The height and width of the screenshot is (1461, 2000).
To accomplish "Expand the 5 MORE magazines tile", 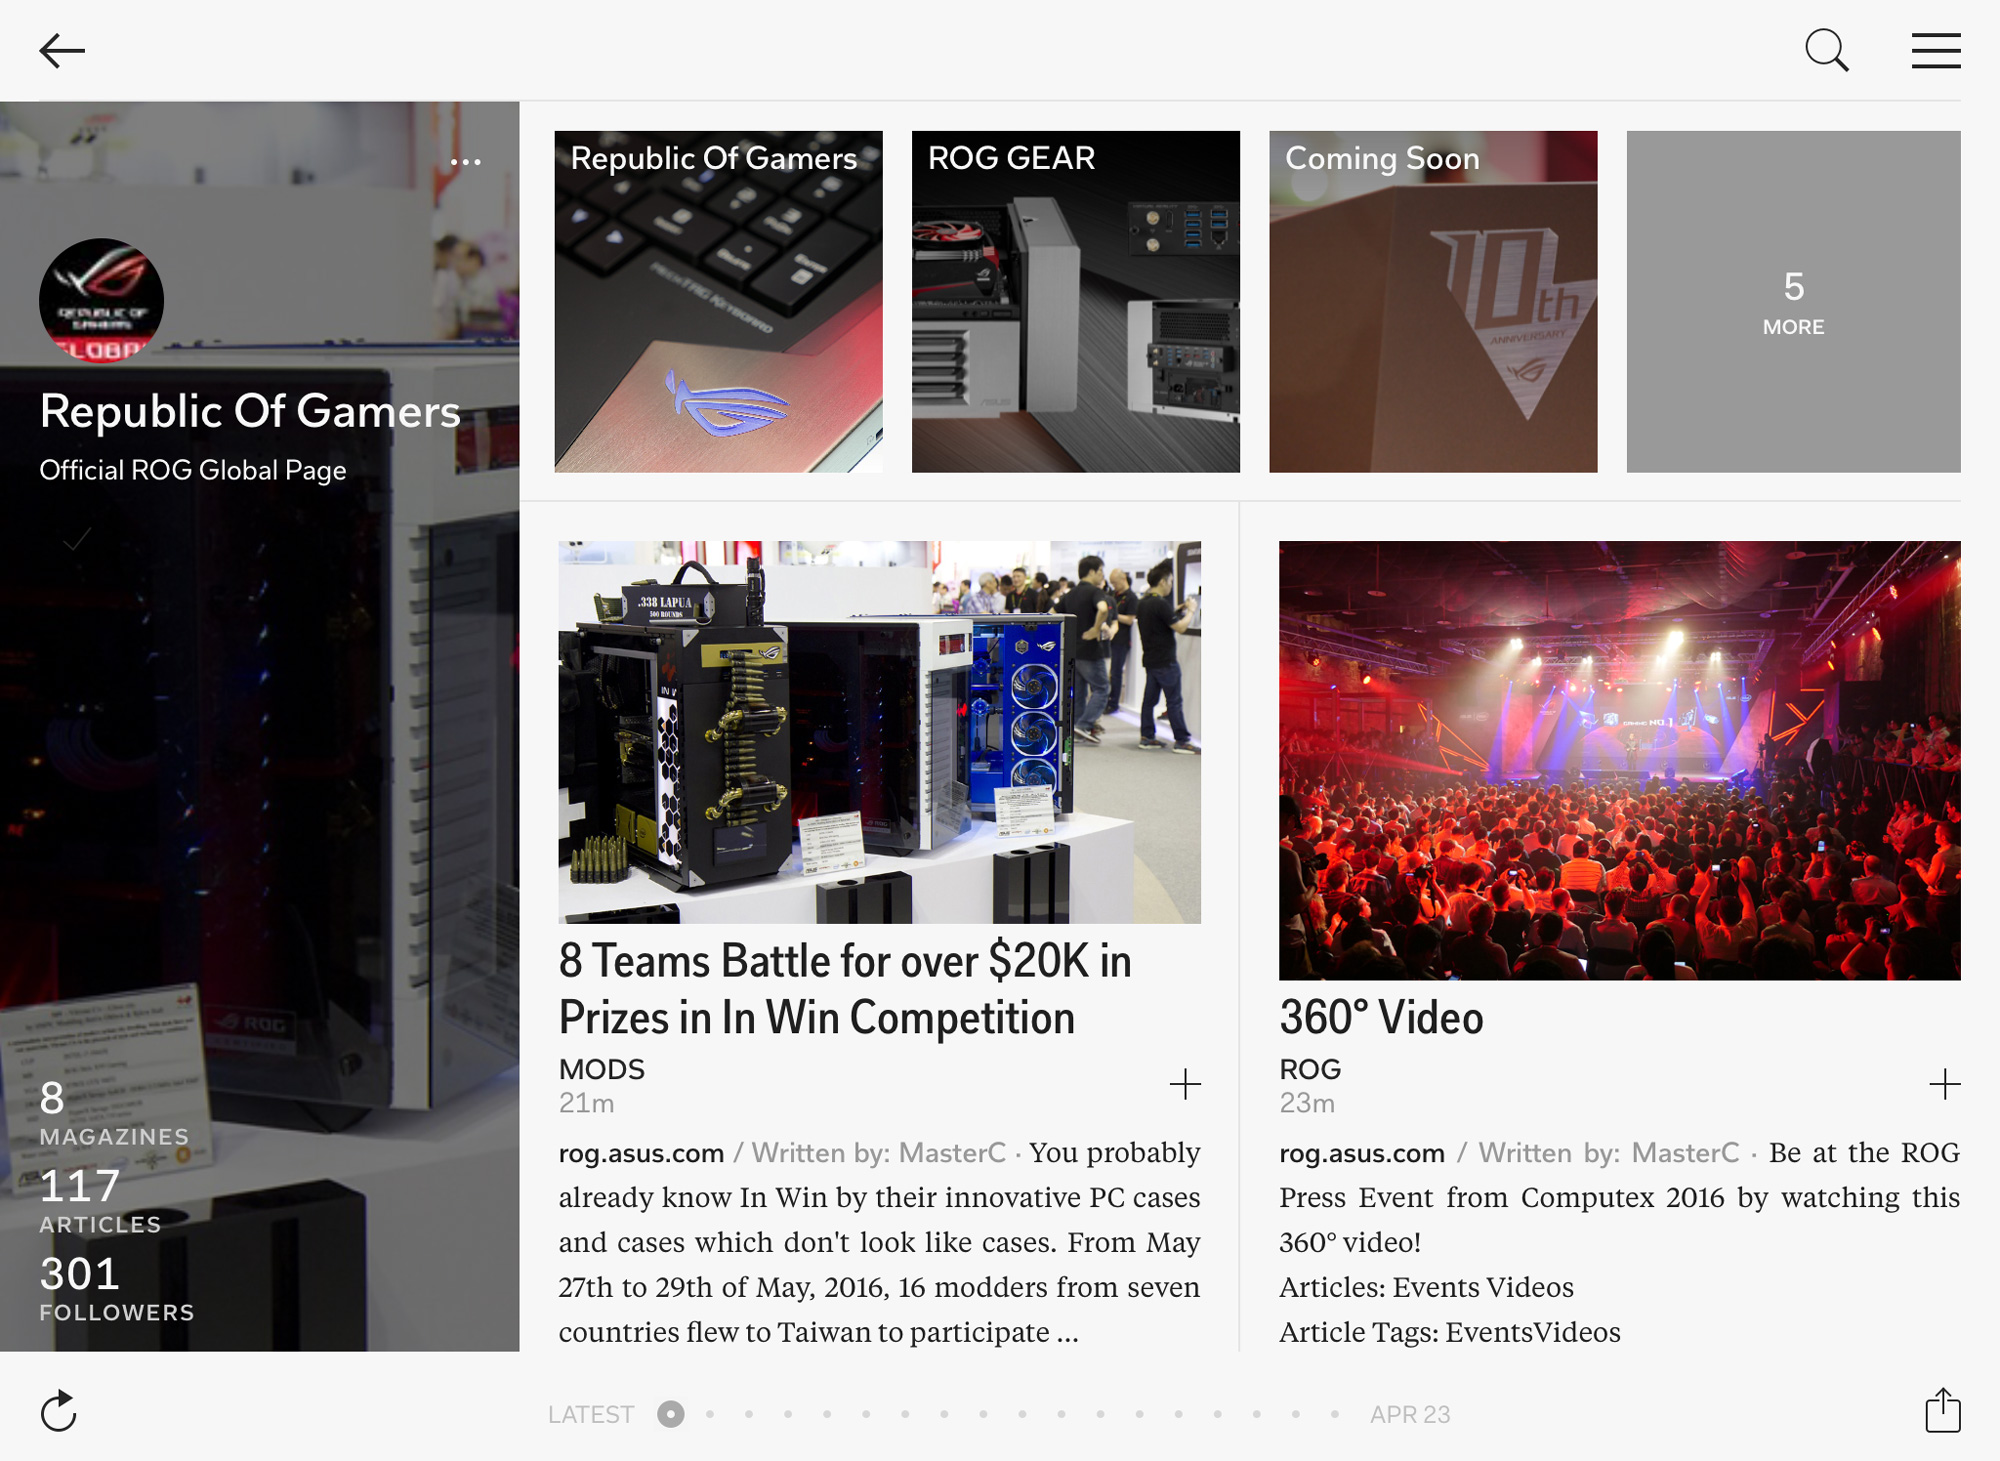I will 1793,301.
